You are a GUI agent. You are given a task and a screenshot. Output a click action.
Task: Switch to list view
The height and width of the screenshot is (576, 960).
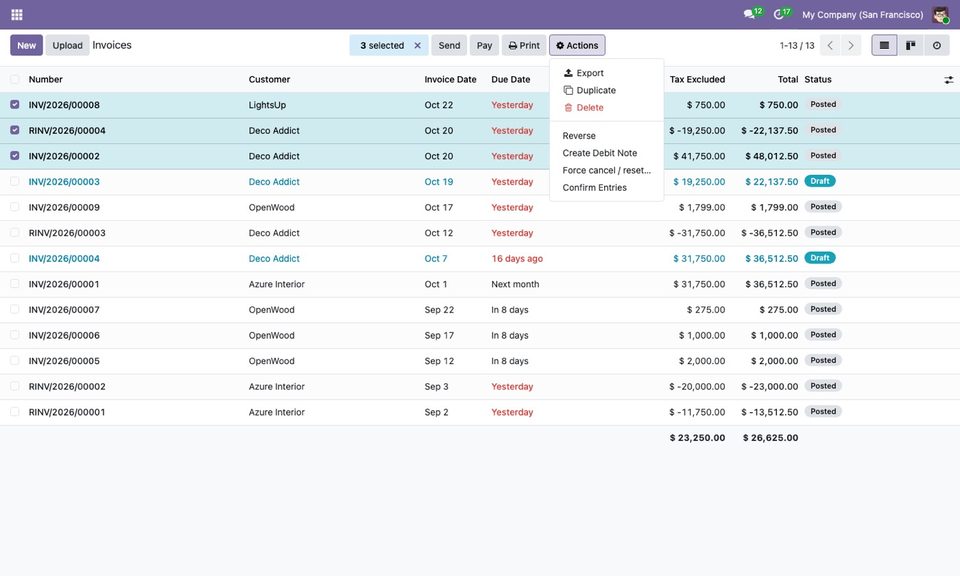[884, 45]
